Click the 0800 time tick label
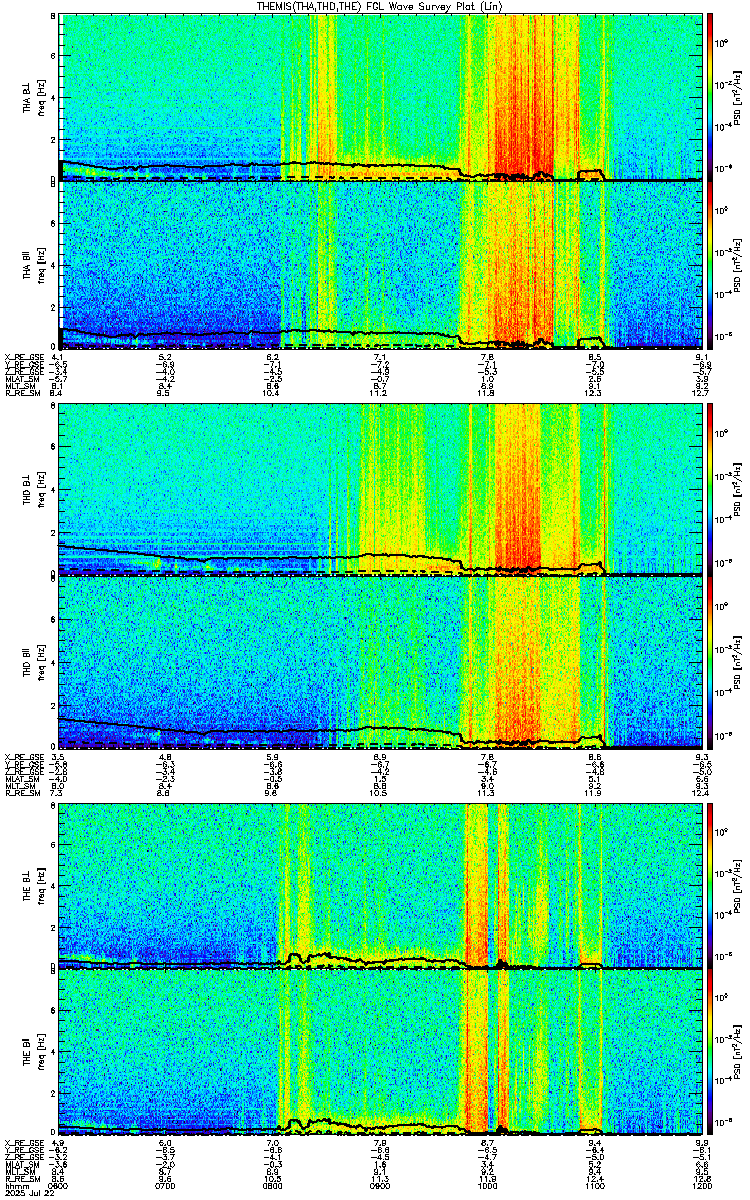 click(274, 1187)
